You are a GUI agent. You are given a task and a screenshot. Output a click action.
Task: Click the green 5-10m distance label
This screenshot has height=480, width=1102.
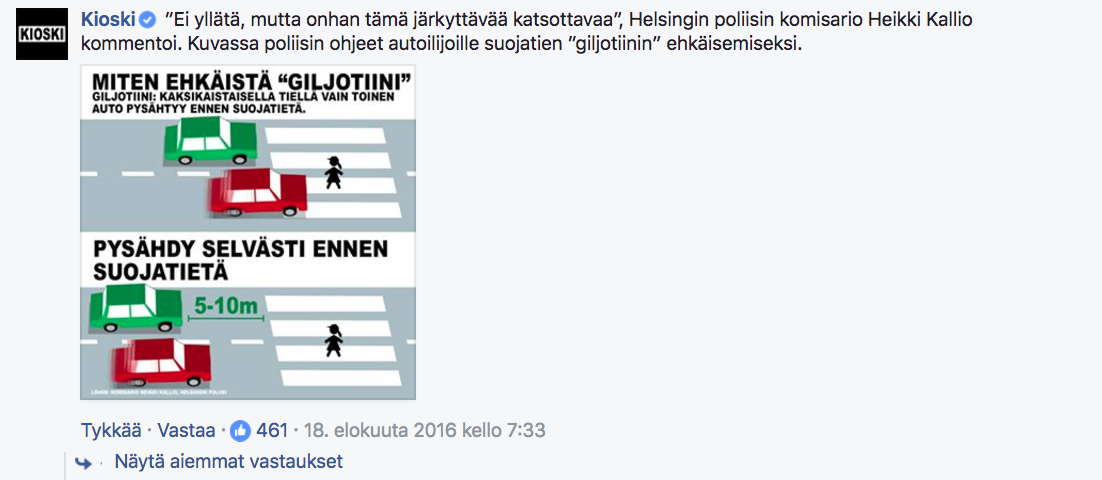pyautogui.click(x=226, y=305)
